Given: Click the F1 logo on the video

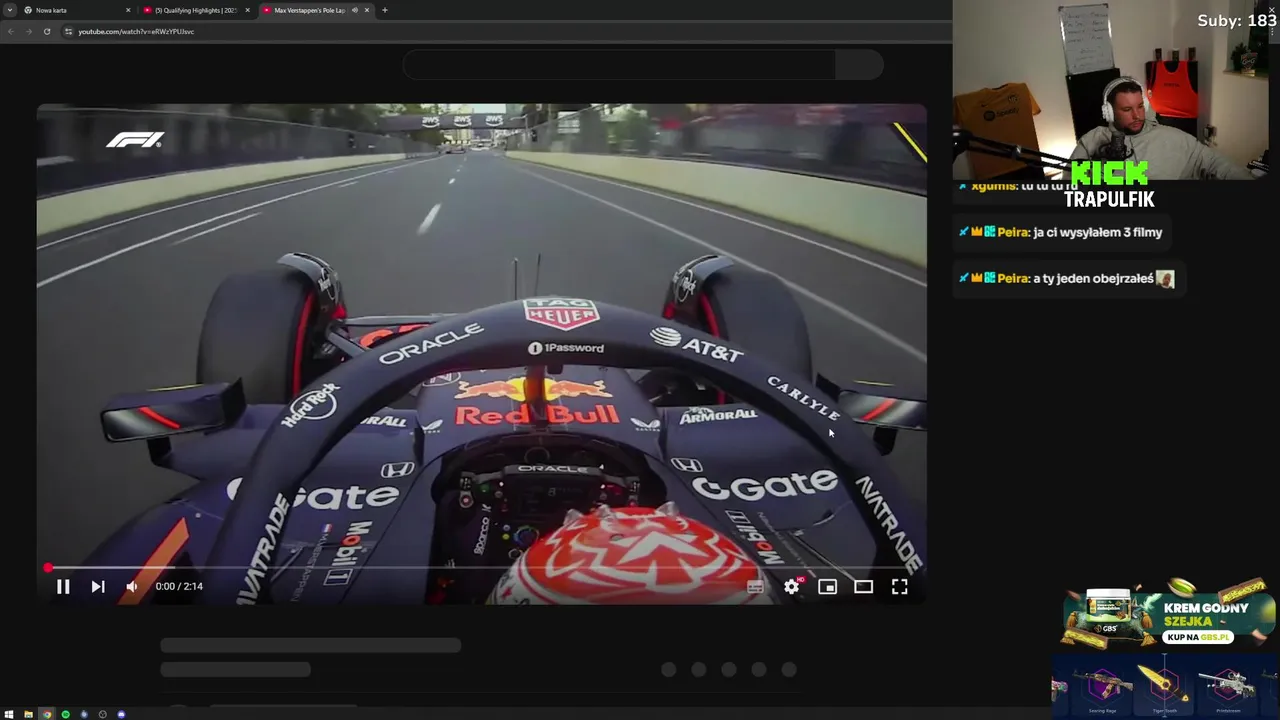Looking at the screenshot, I should click(x=135, y=140).
